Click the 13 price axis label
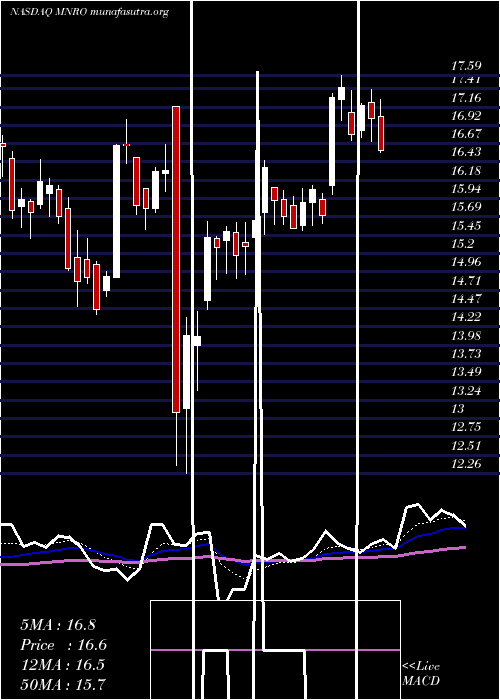Viewport: 500px width, 700px height. point(458,408)
